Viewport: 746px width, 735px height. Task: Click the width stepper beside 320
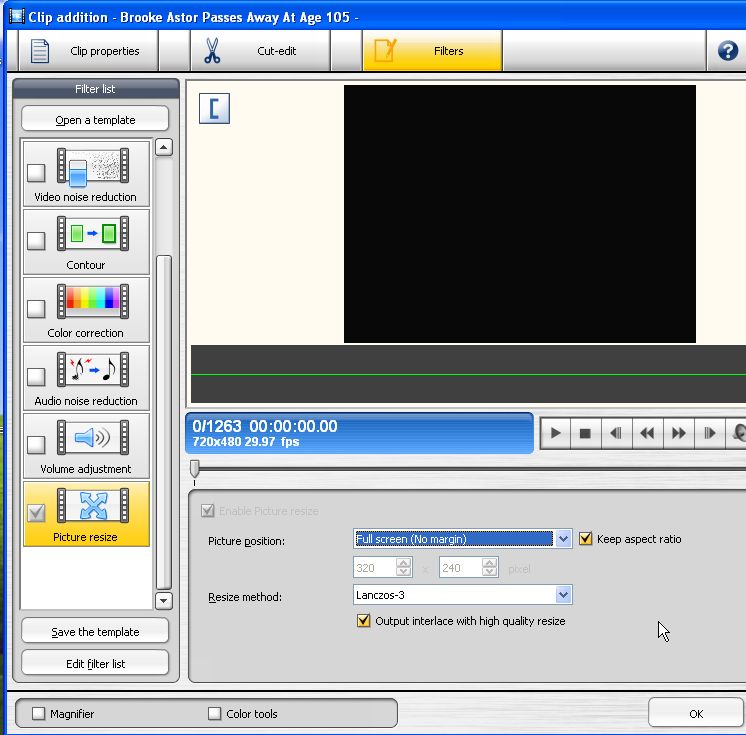pos(403,567)
